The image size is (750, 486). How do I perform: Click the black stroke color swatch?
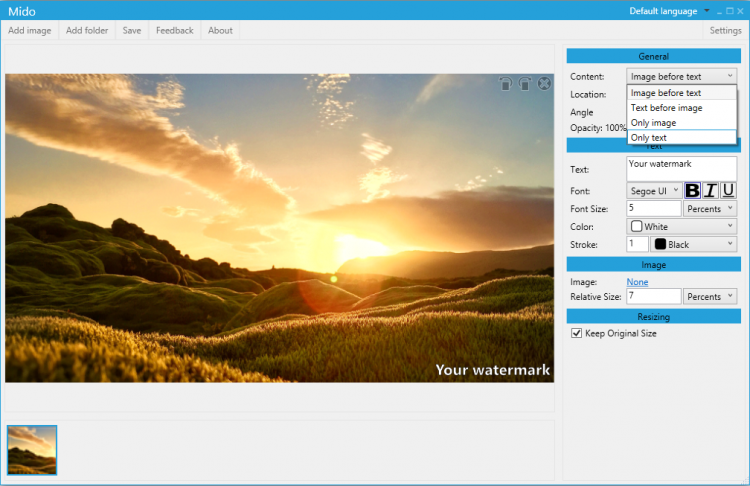coord(660,244)
